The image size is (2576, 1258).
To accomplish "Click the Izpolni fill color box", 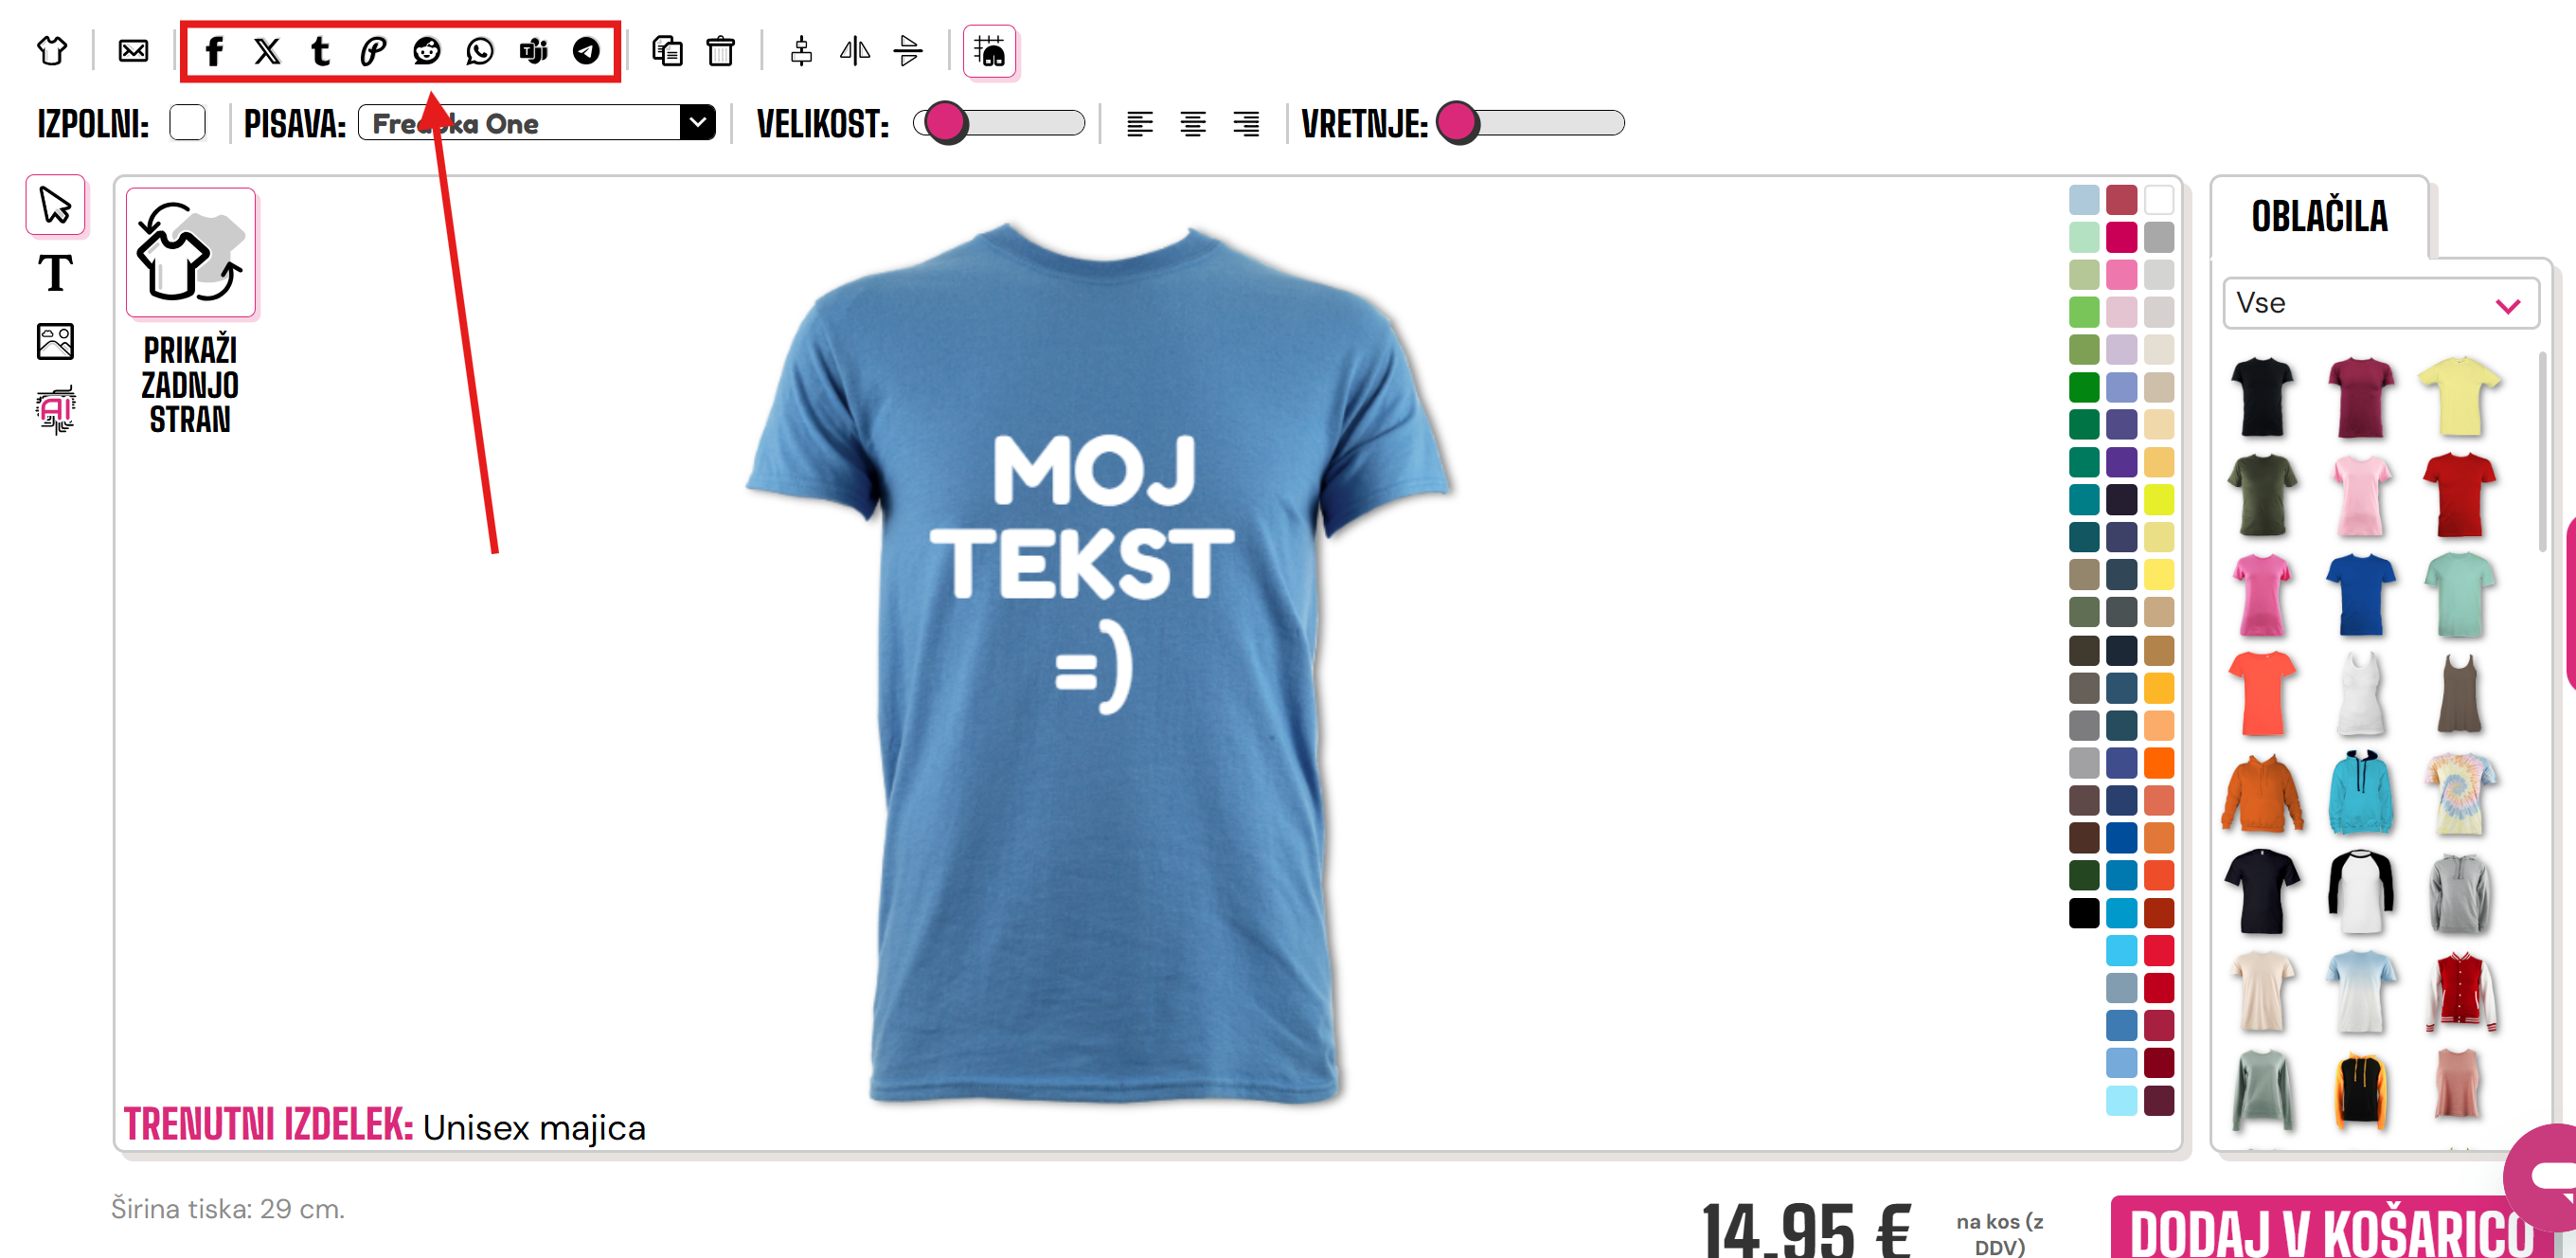I will pos(187,123).
